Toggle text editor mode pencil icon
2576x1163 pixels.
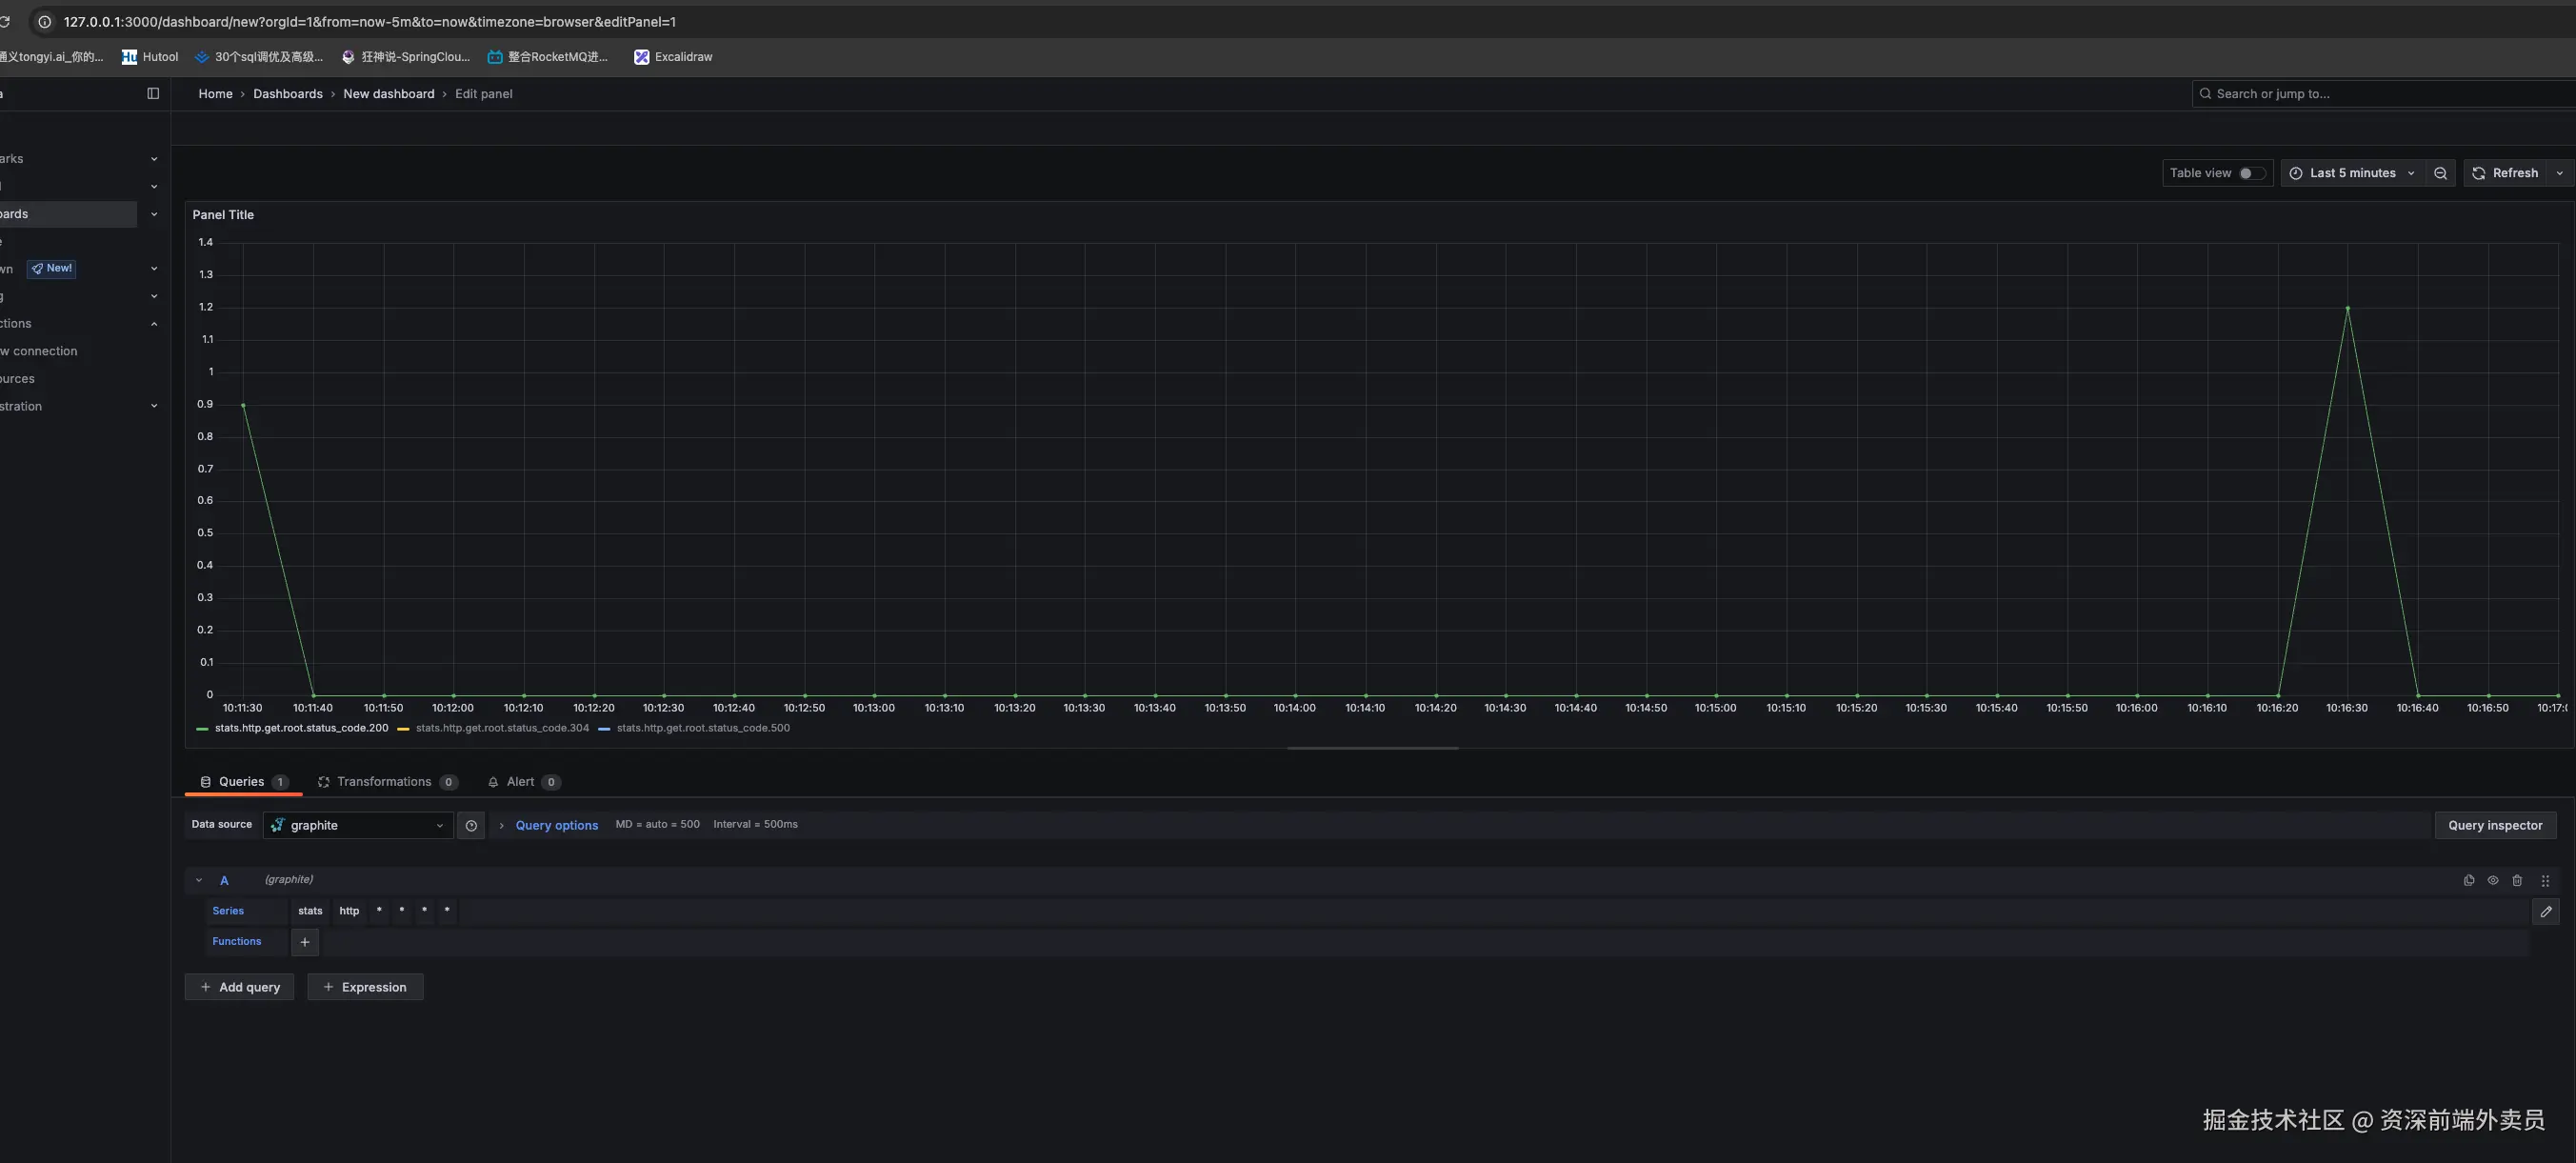tap(2545, 912)
